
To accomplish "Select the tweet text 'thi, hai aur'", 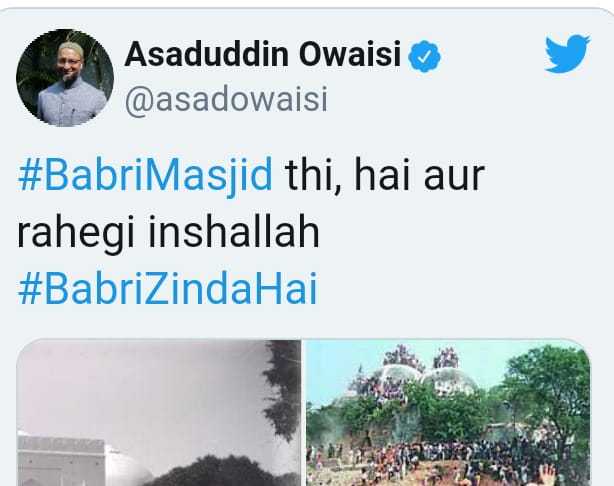I will click(x=385, y=175).
